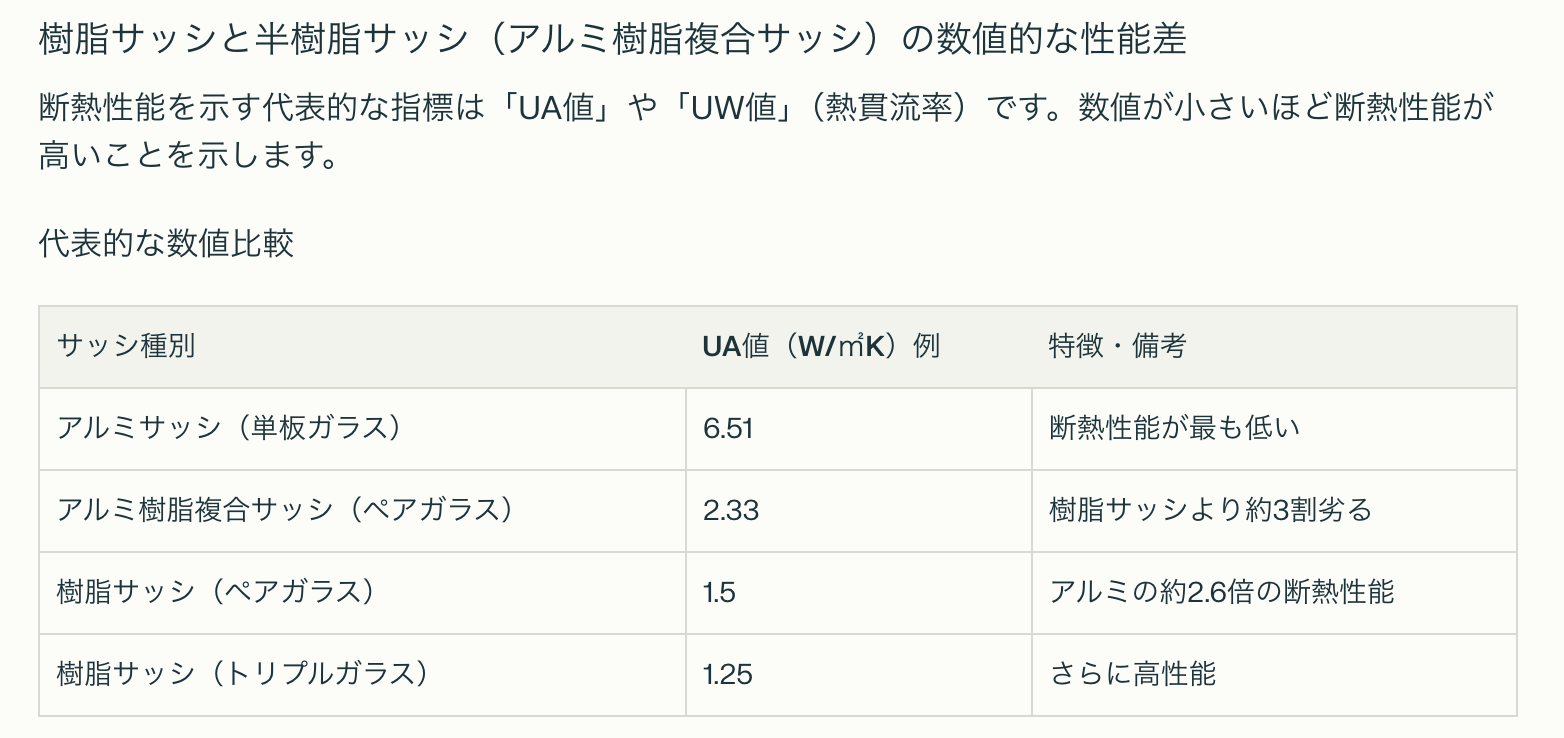This screenshot has height=738, width=1564.
Task: Click the heading about 樹脂サッシと半樹脂サッシ
Action: coord(612,39)
